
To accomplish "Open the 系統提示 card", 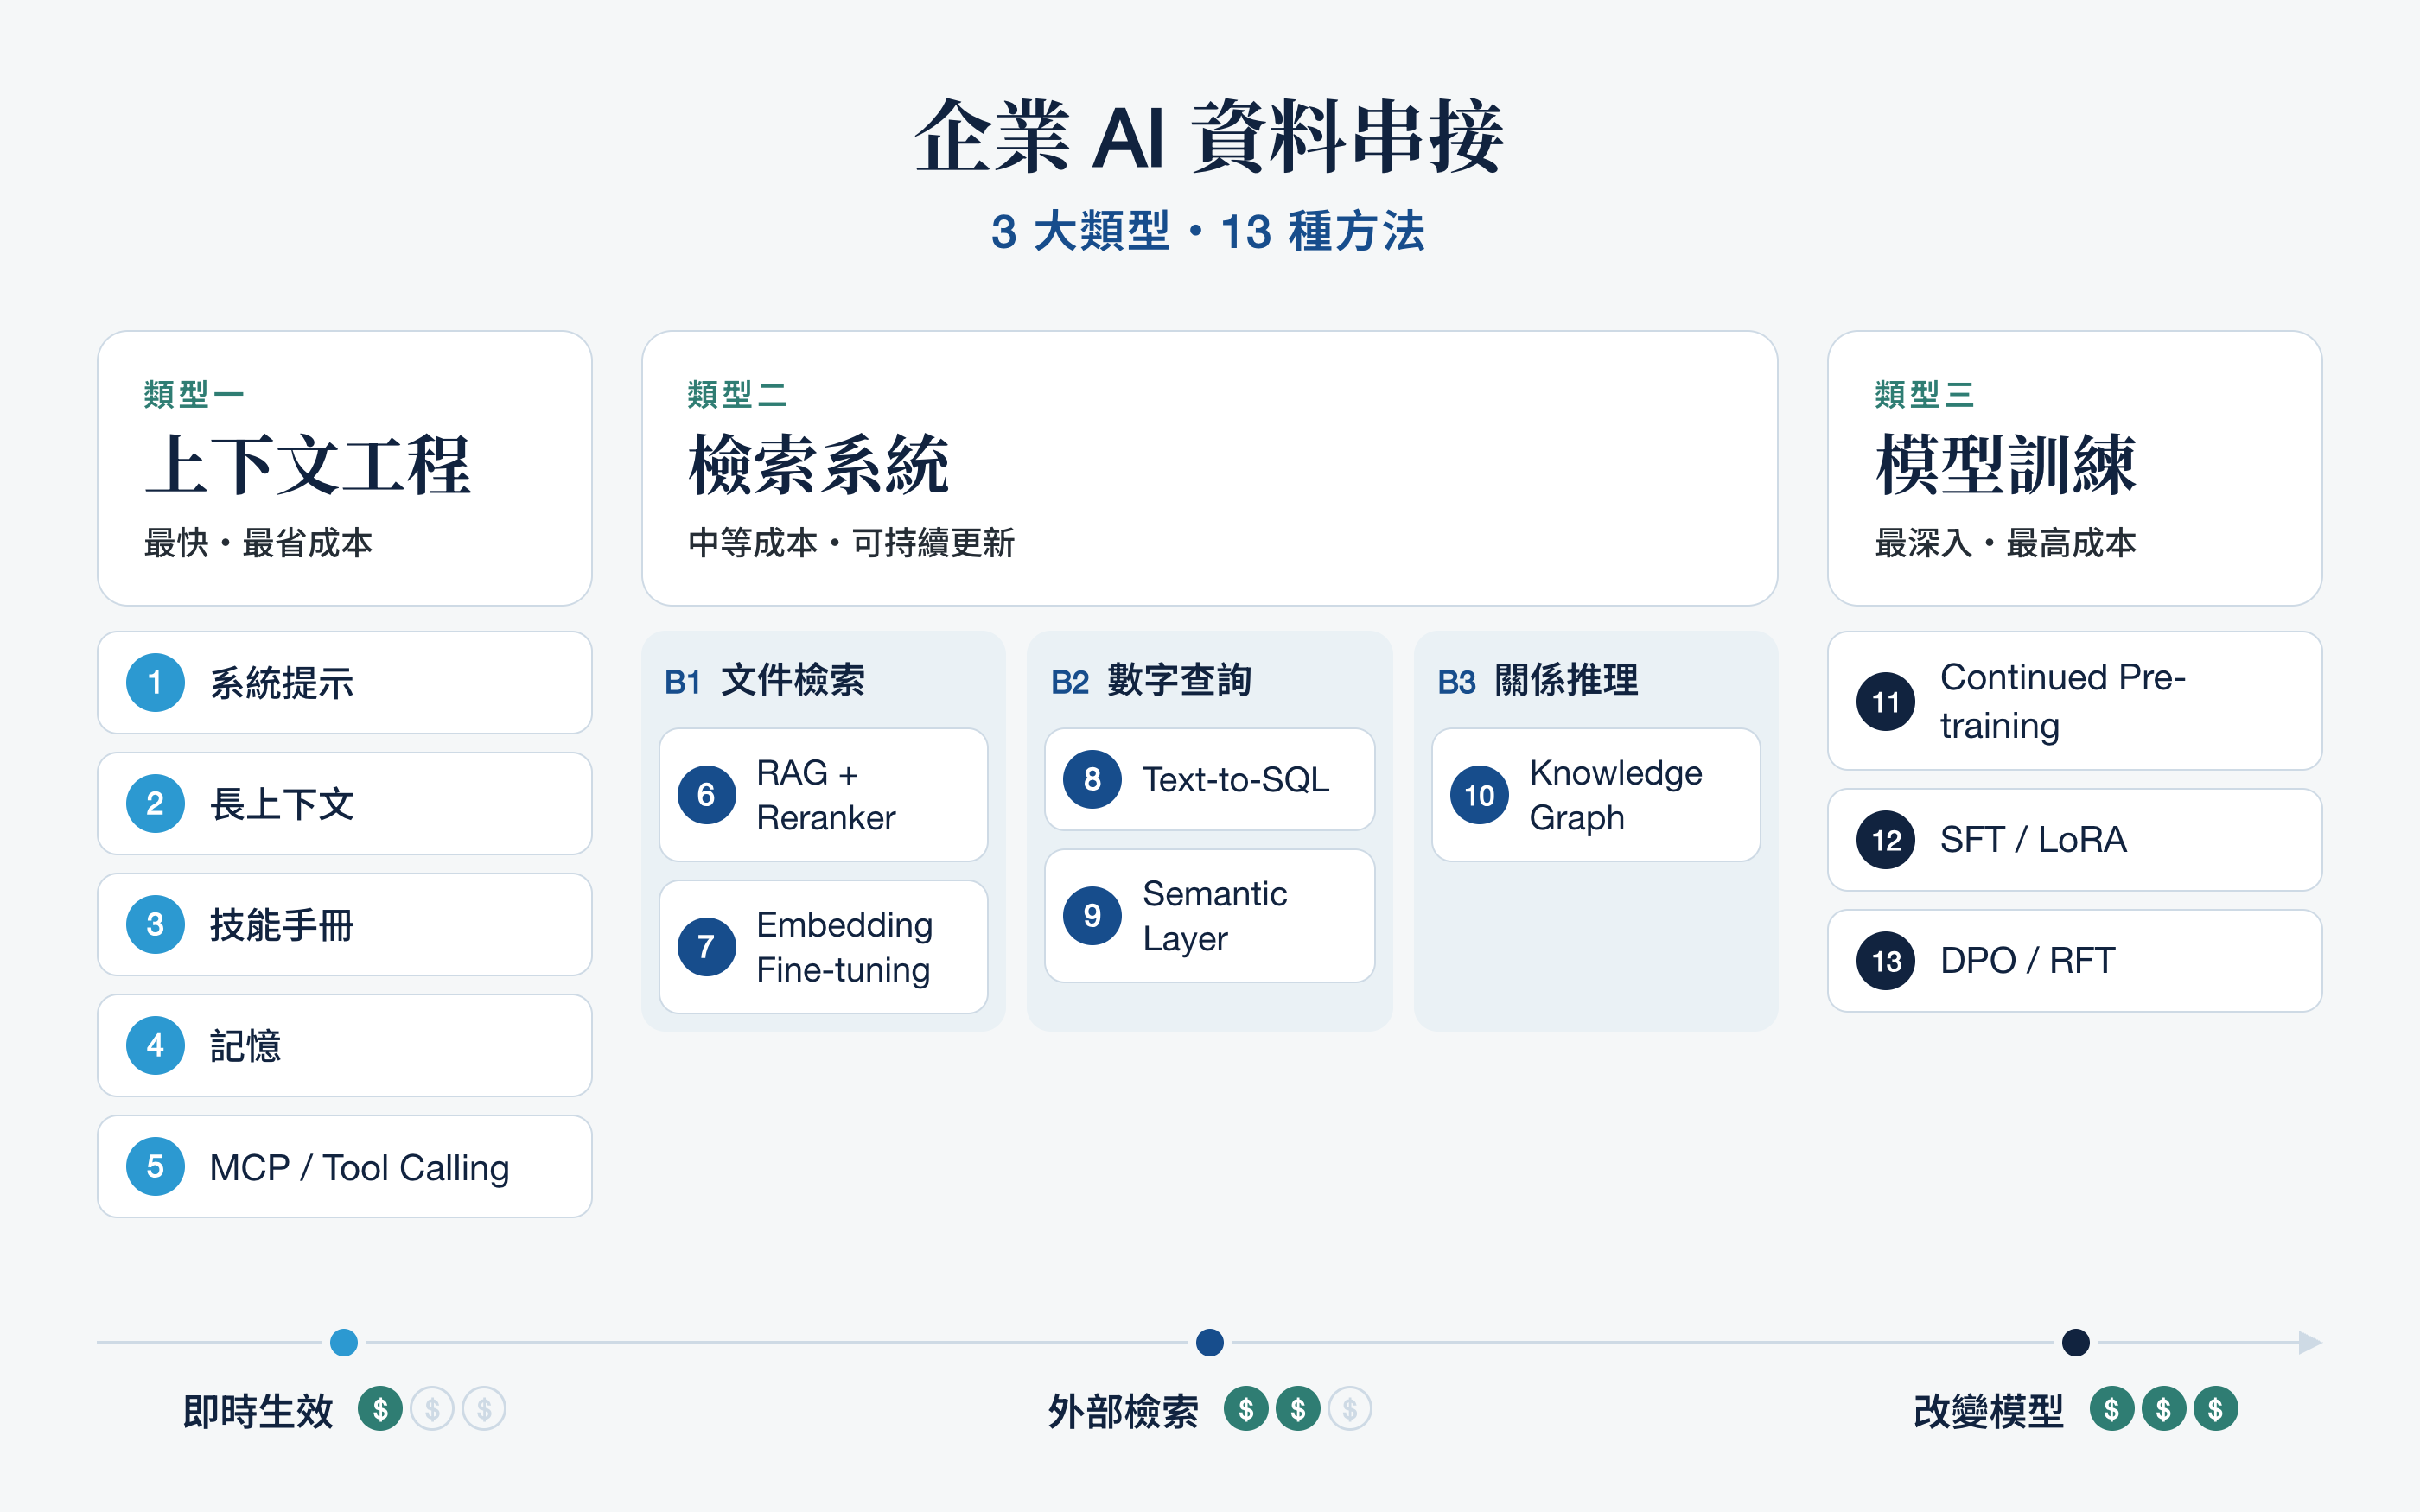I will [344, 683].
